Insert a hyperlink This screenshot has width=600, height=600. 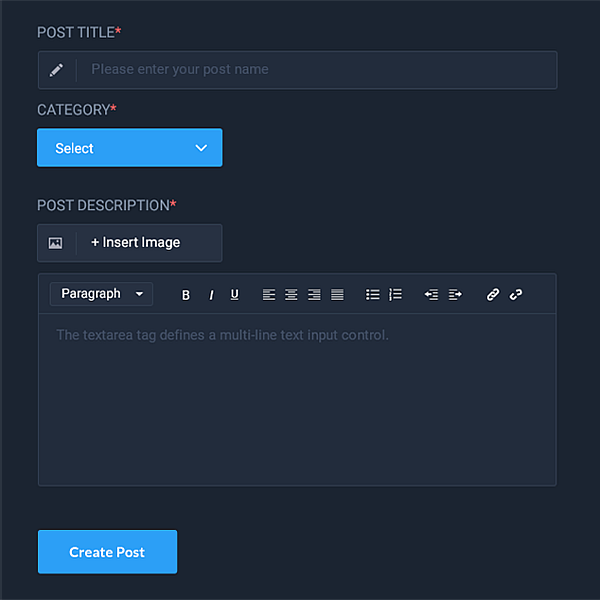click(x=492, y=295)
